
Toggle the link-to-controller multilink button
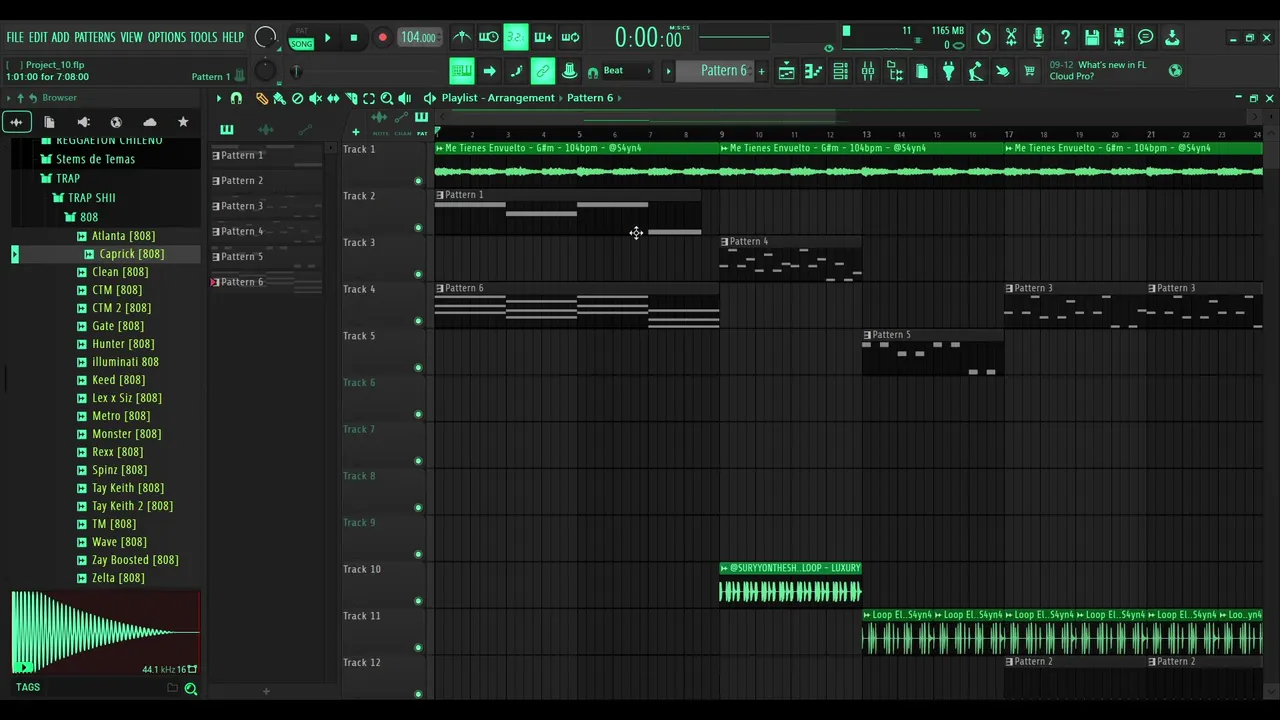pyautogui.click(x=543, y=71)
